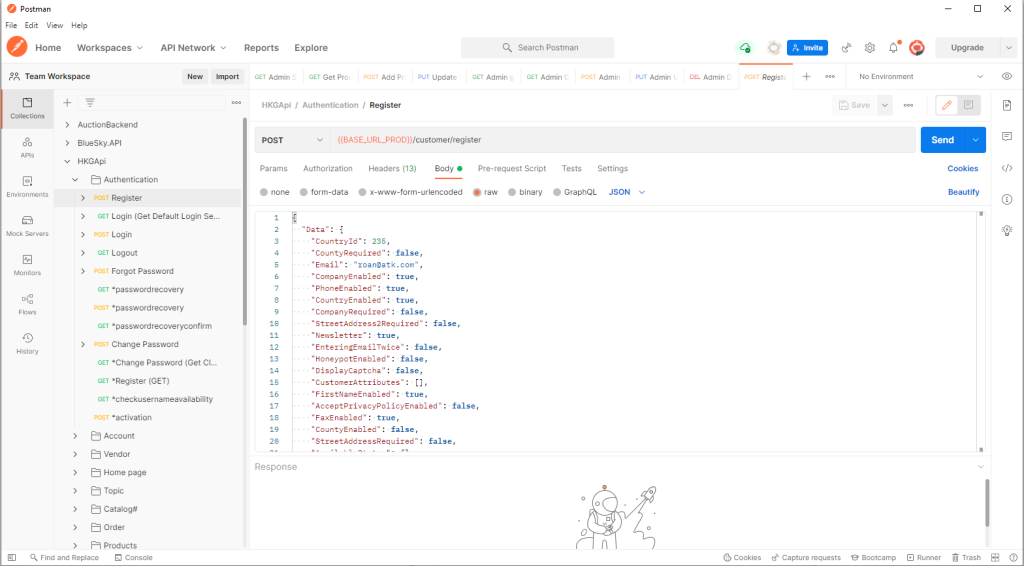Switch to edit mode pencil icon
Viewport: 1024px width, 566px height.
point(947,105)
